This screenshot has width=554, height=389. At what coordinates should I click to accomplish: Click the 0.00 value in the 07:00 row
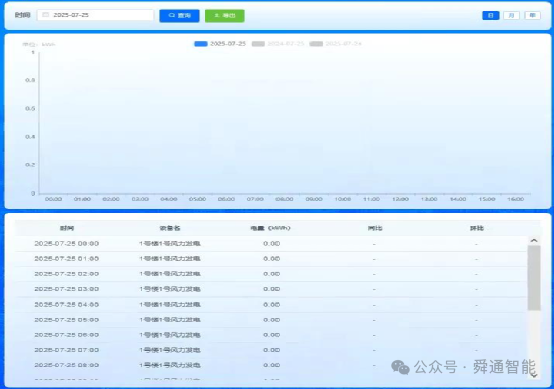271,350
